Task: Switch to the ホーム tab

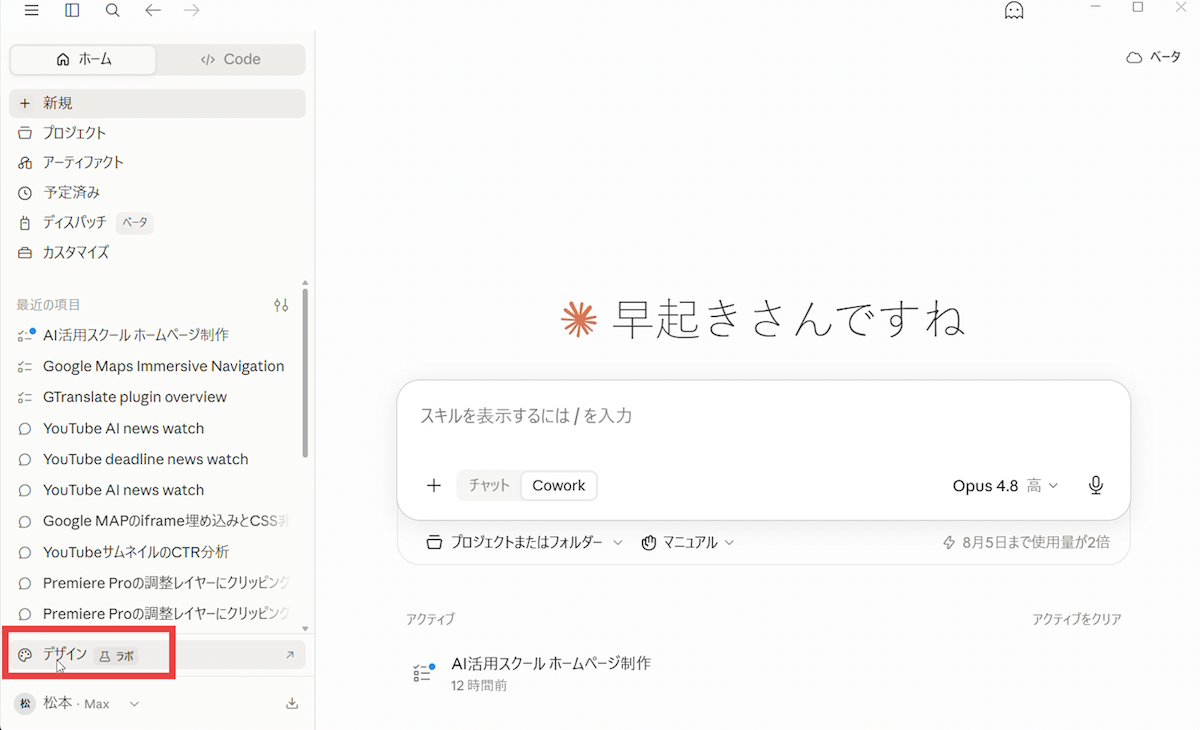Action: coord(83,59)
